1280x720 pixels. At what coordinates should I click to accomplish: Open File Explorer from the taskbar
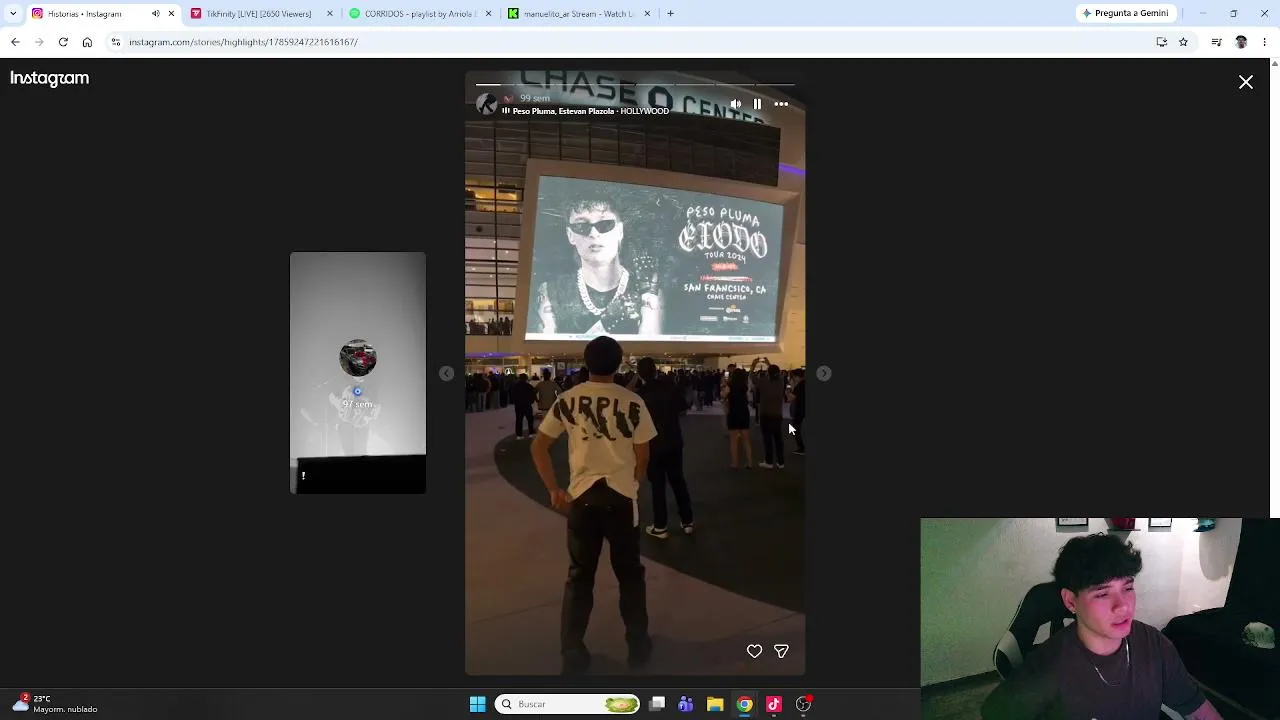[x=715, y=704]
